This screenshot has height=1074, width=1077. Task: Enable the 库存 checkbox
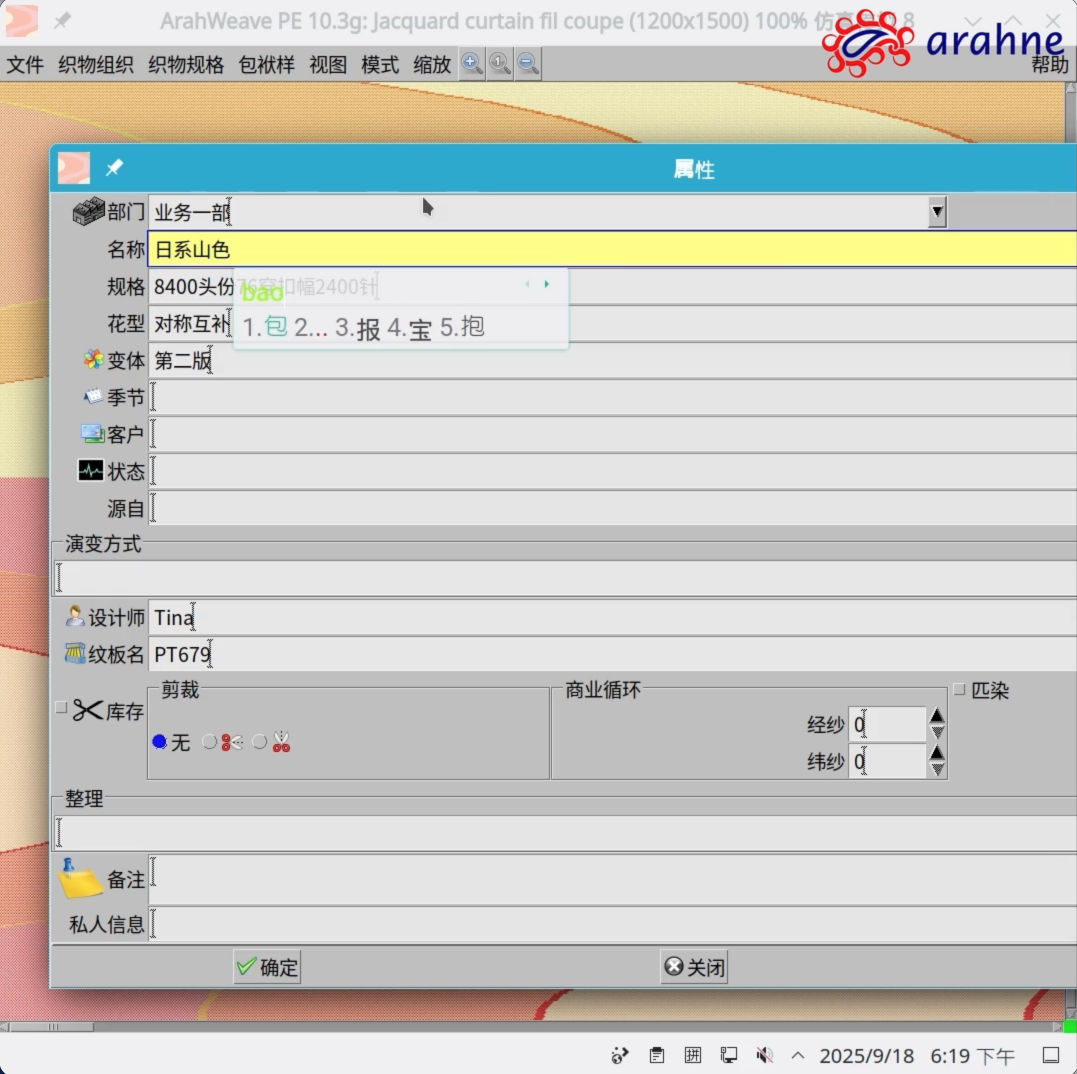click(61, 707)
